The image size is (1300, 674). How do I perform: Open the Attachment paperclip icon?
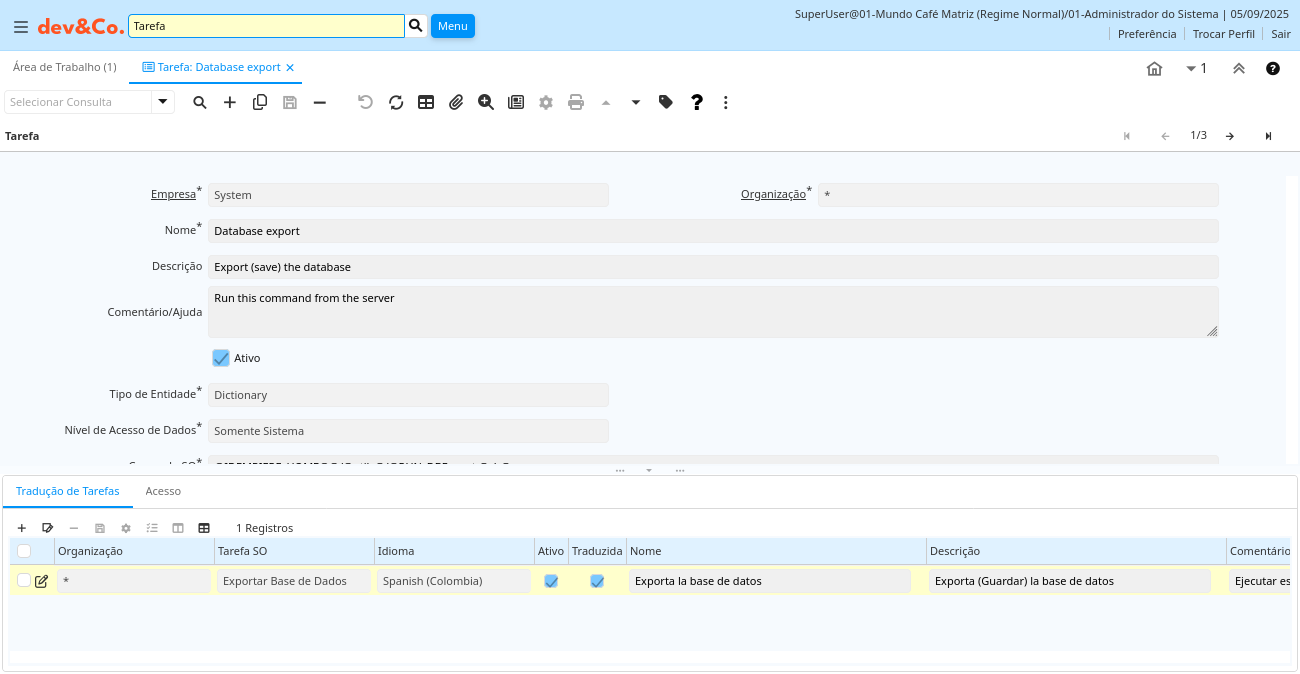point(456,102)
